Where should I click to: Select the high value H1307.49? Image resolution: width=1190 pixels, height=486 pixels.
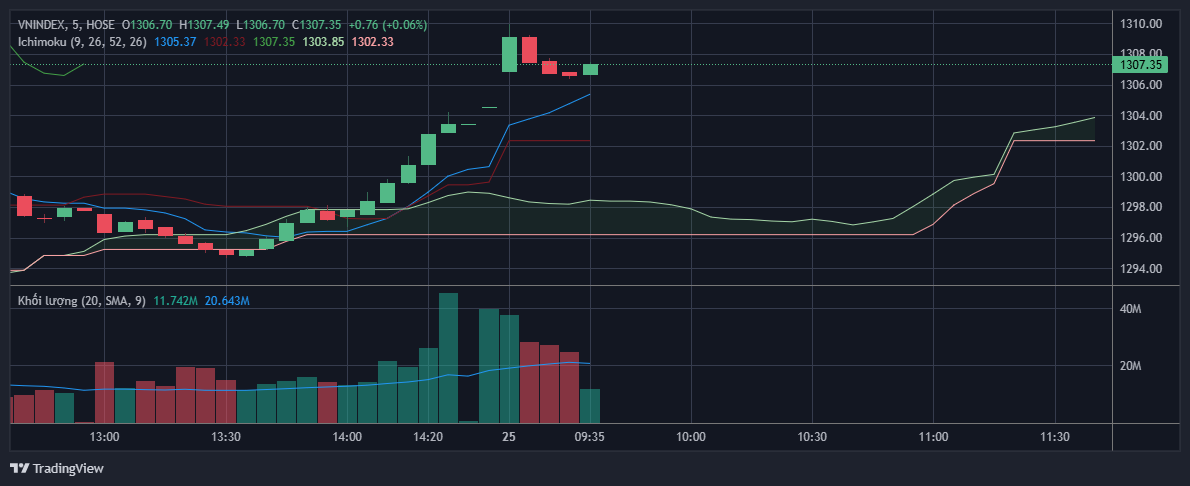coord(204,25)
